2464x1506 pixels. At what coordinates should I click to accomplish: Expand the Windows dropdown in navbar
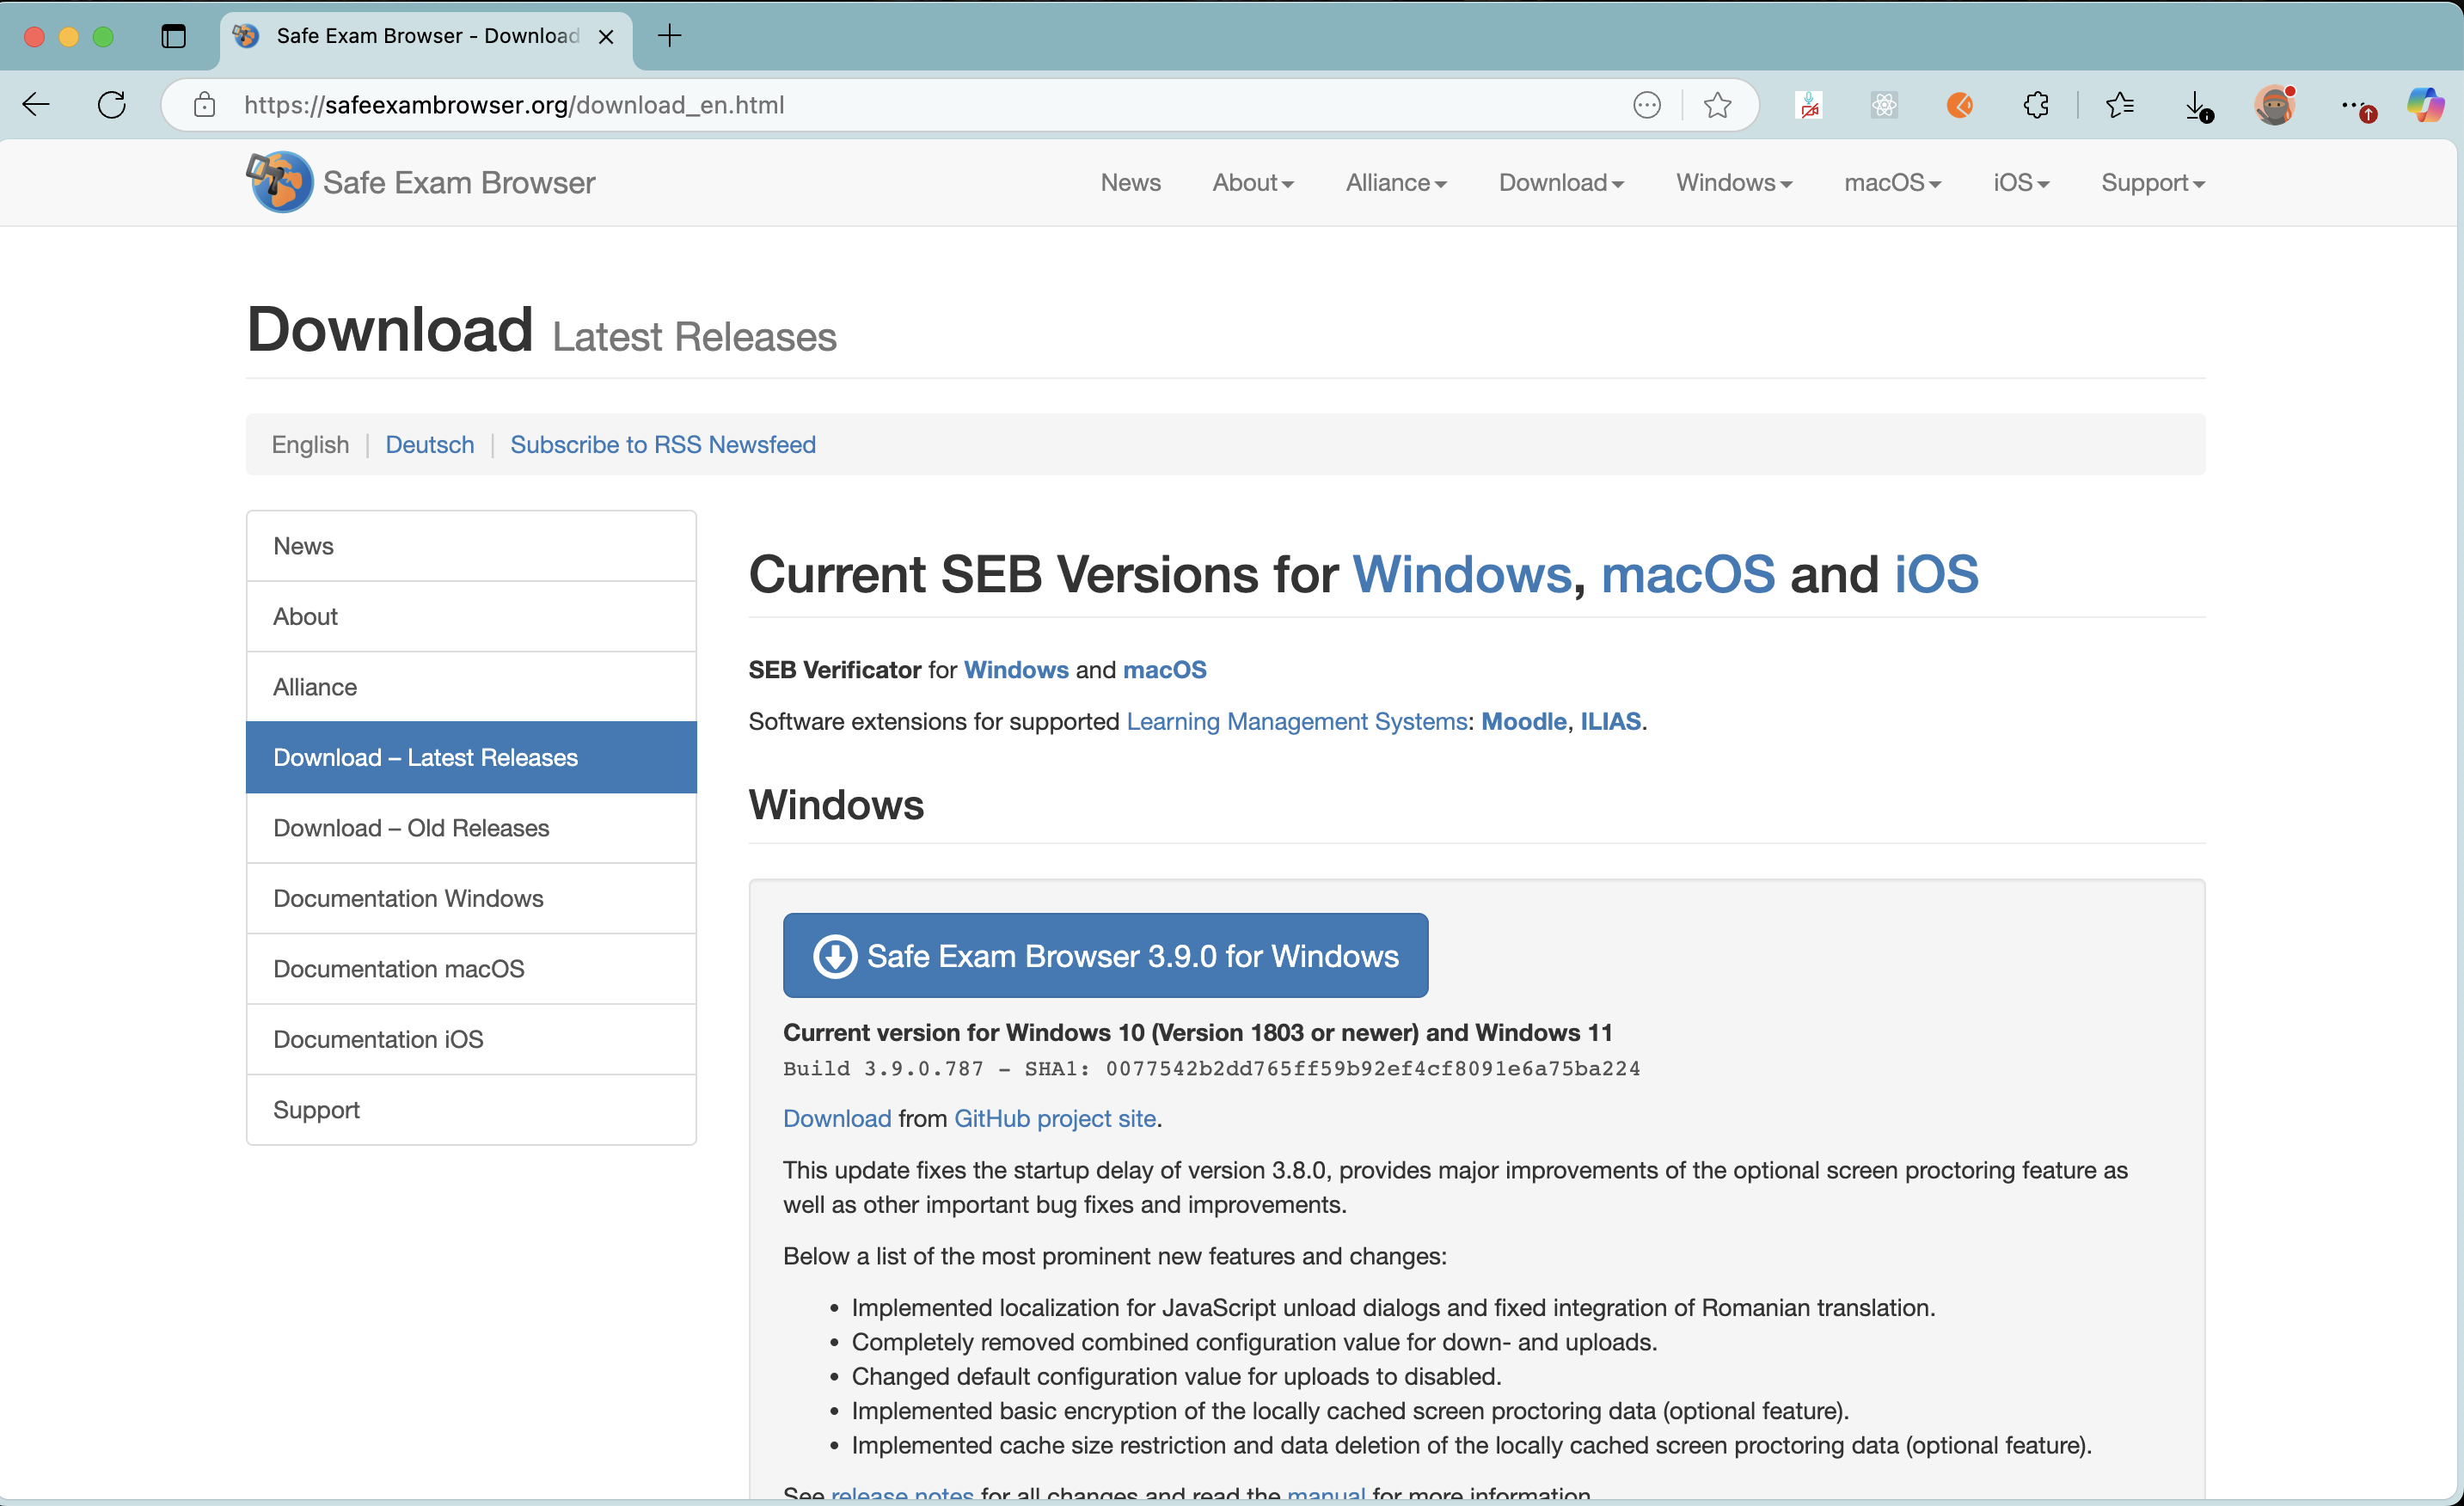[x=1733, y=183]
